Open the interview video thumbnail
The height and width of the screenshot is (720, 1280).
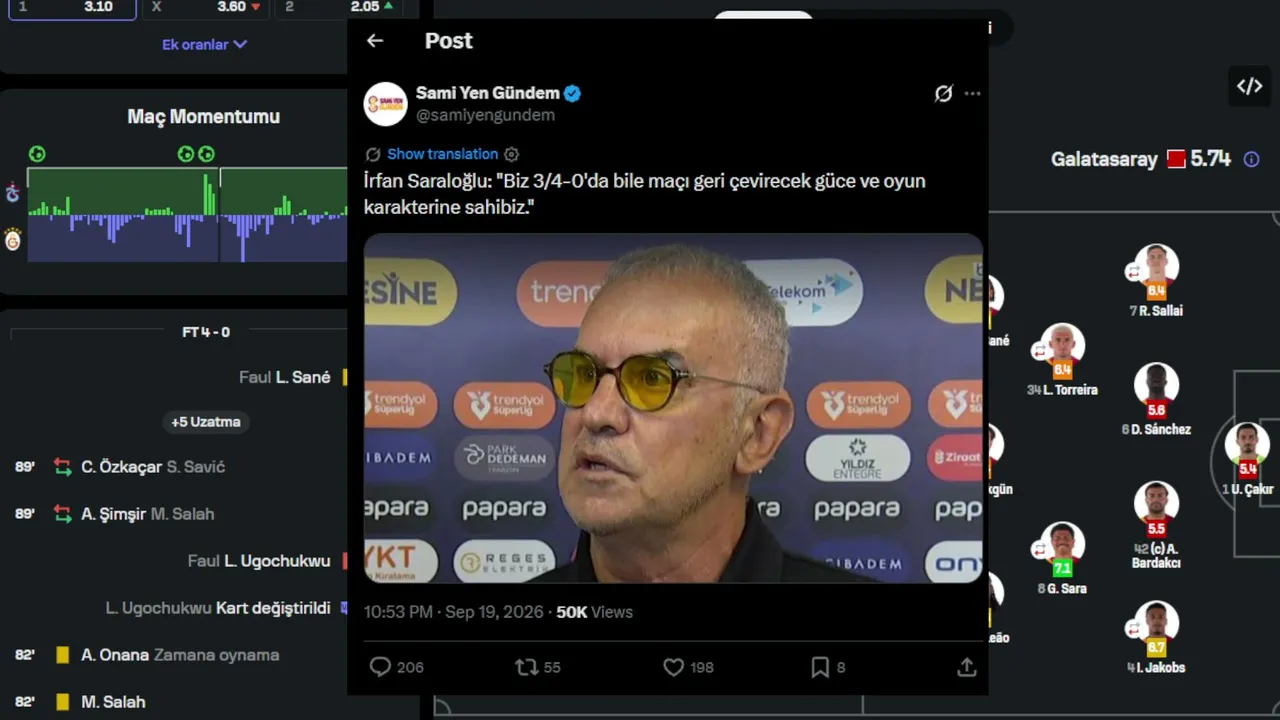674,408
